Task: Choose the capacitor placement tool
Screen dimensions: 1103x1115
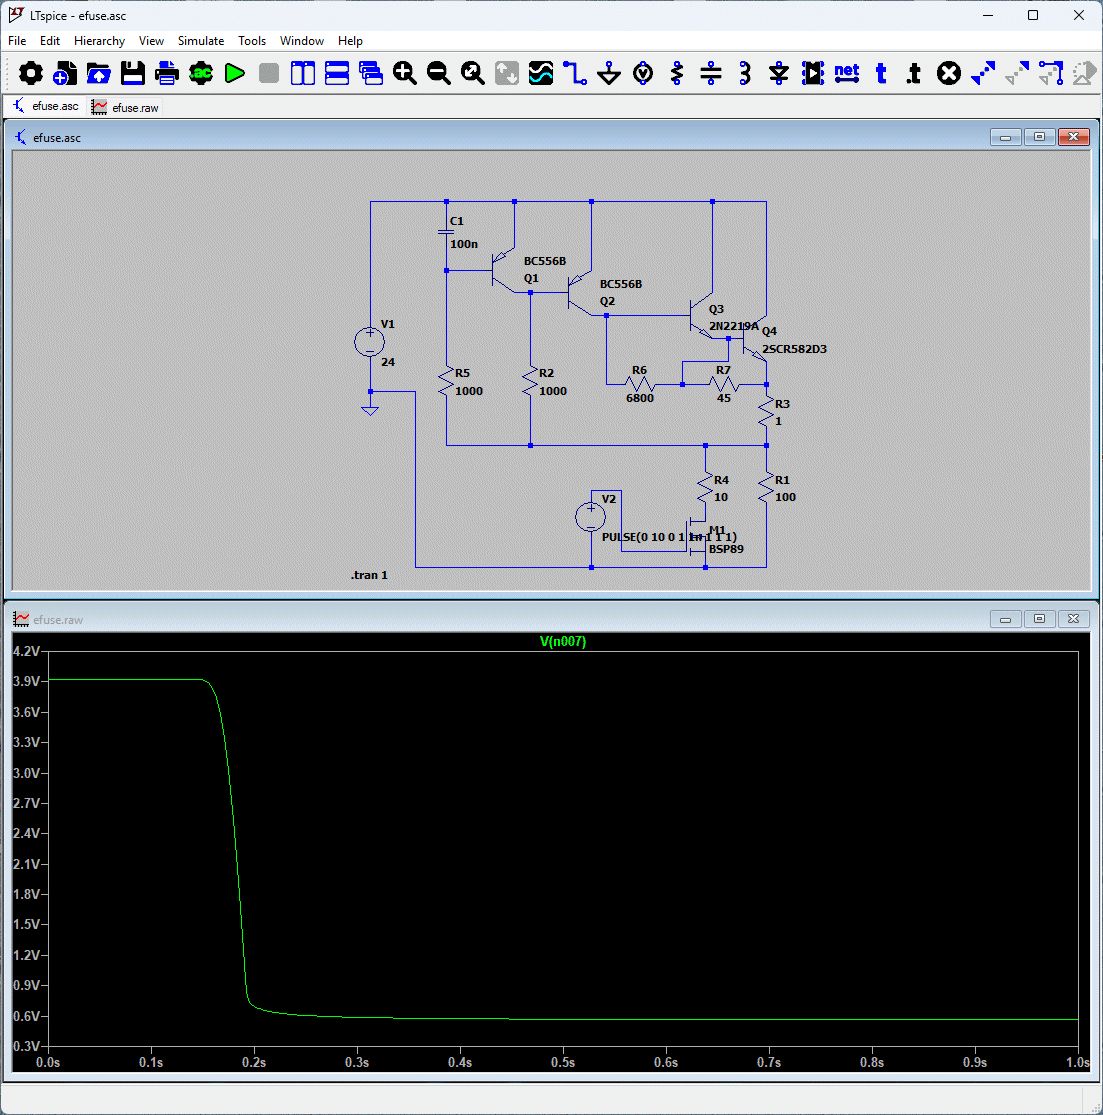Action: click(x=711, y=73)
